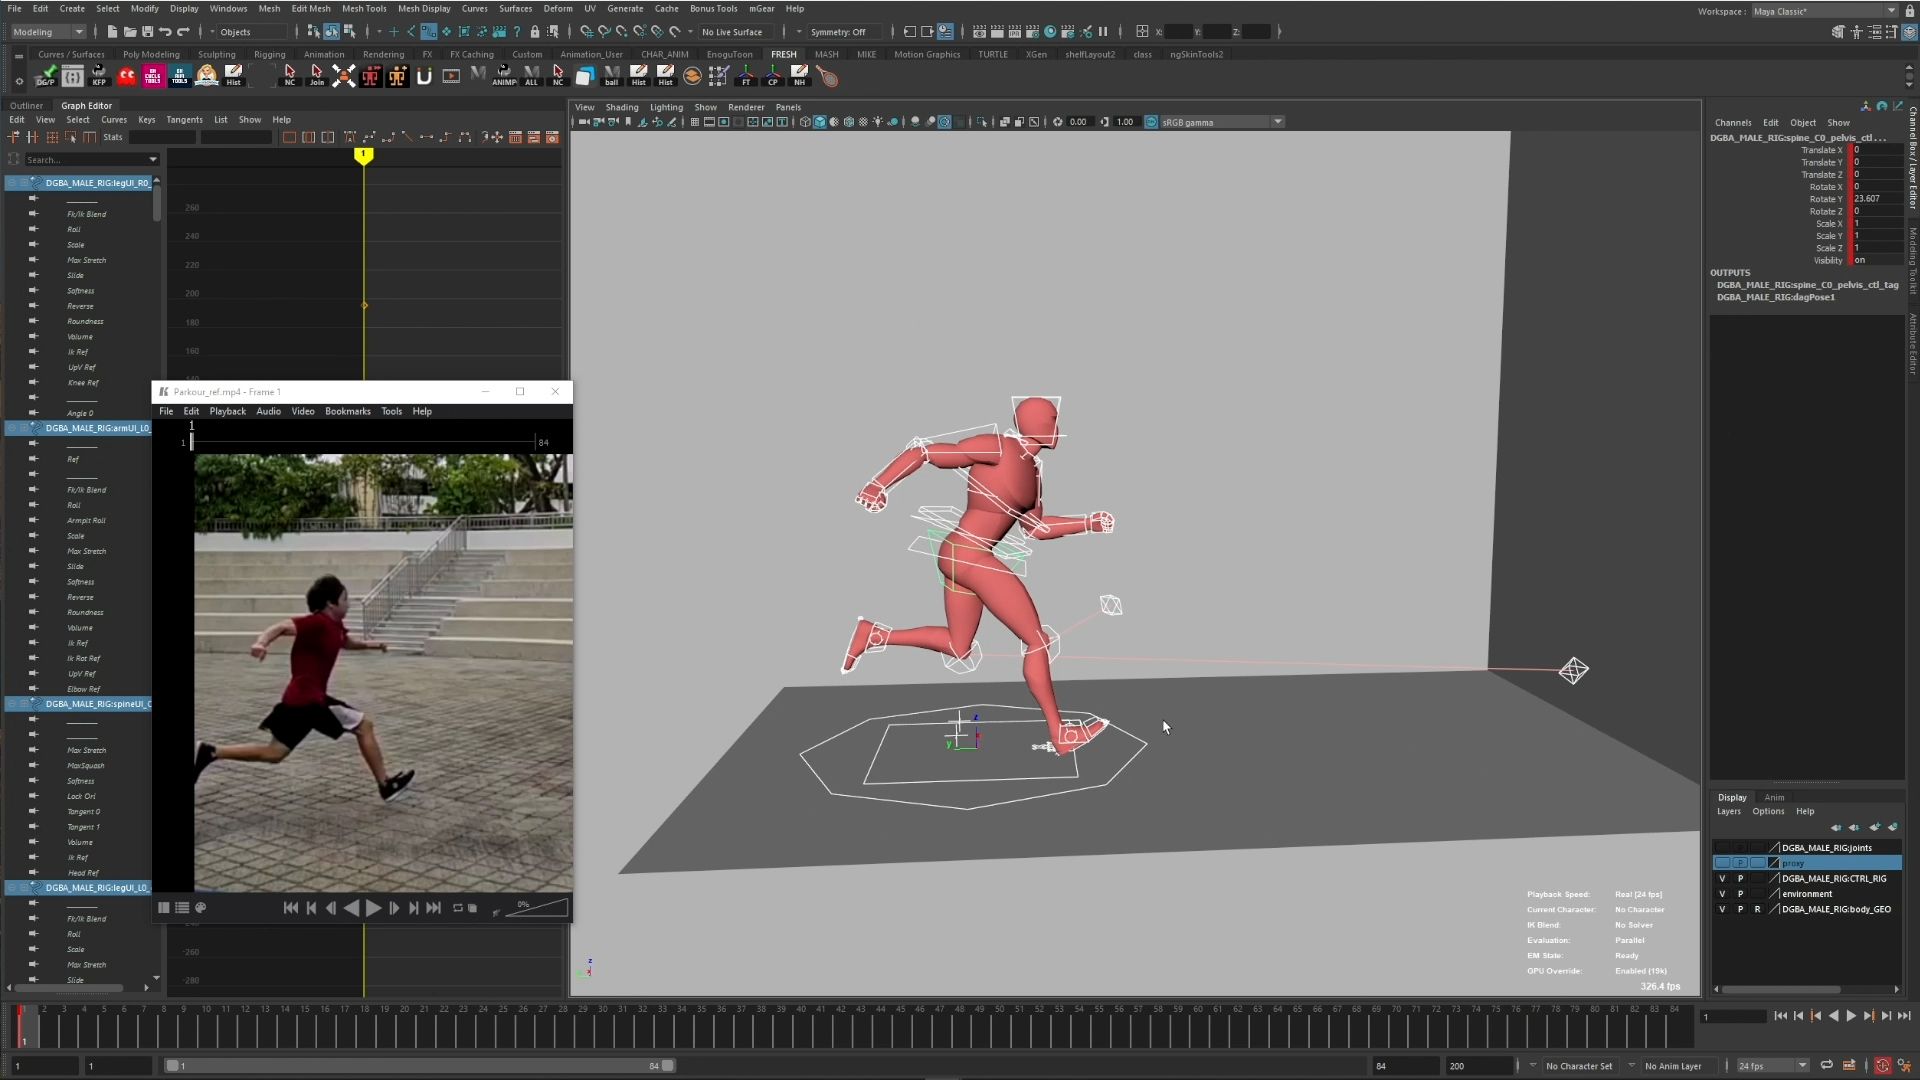
Task: Open the 24 fps frame rate dropdown
Action: pos(1773,1066)
